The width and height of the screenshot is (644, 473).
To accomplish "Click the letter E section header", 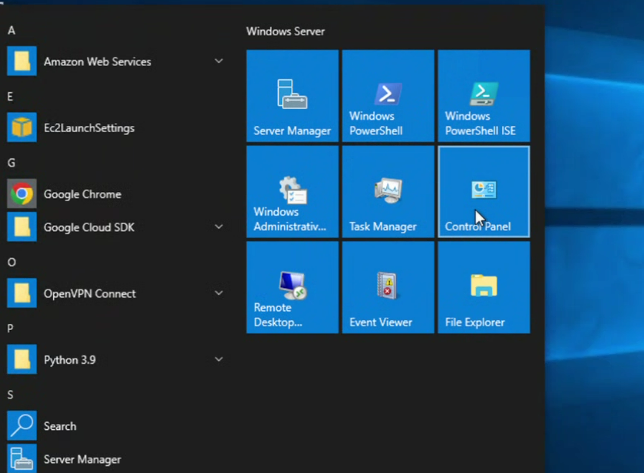I will point(10,96).
